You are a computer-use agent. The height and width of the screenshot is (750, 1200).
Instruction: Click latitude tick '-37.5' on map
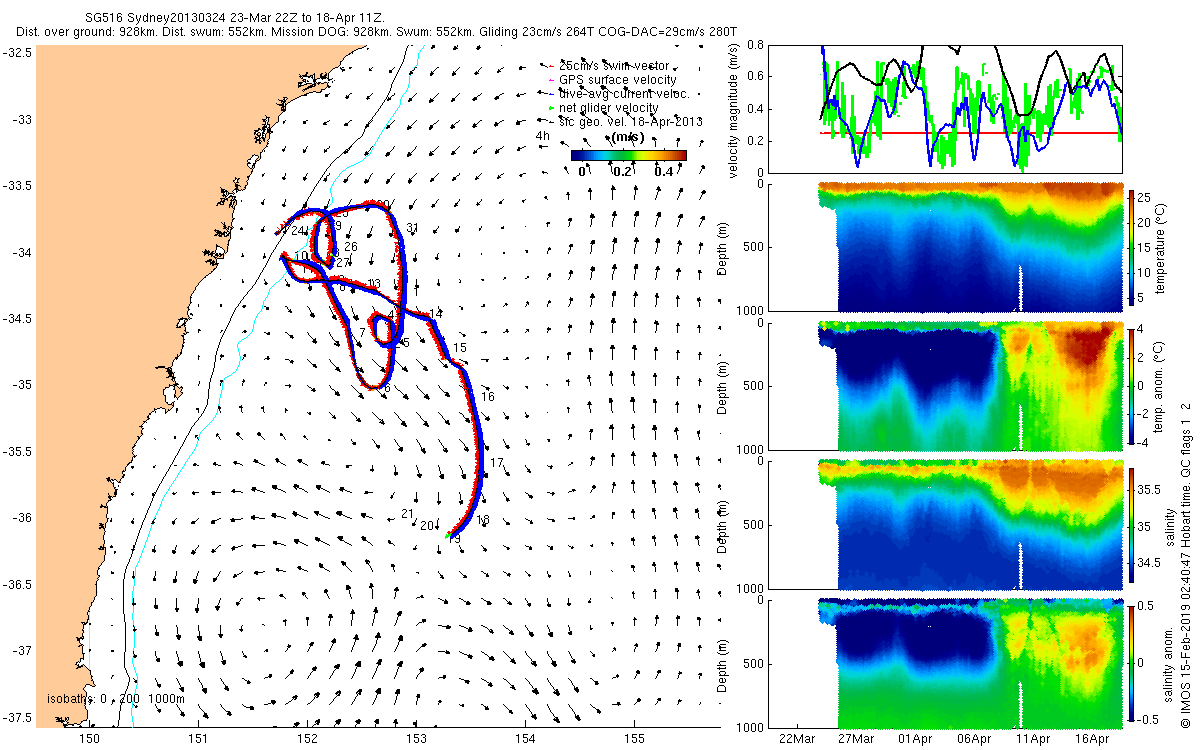point(18,717)
